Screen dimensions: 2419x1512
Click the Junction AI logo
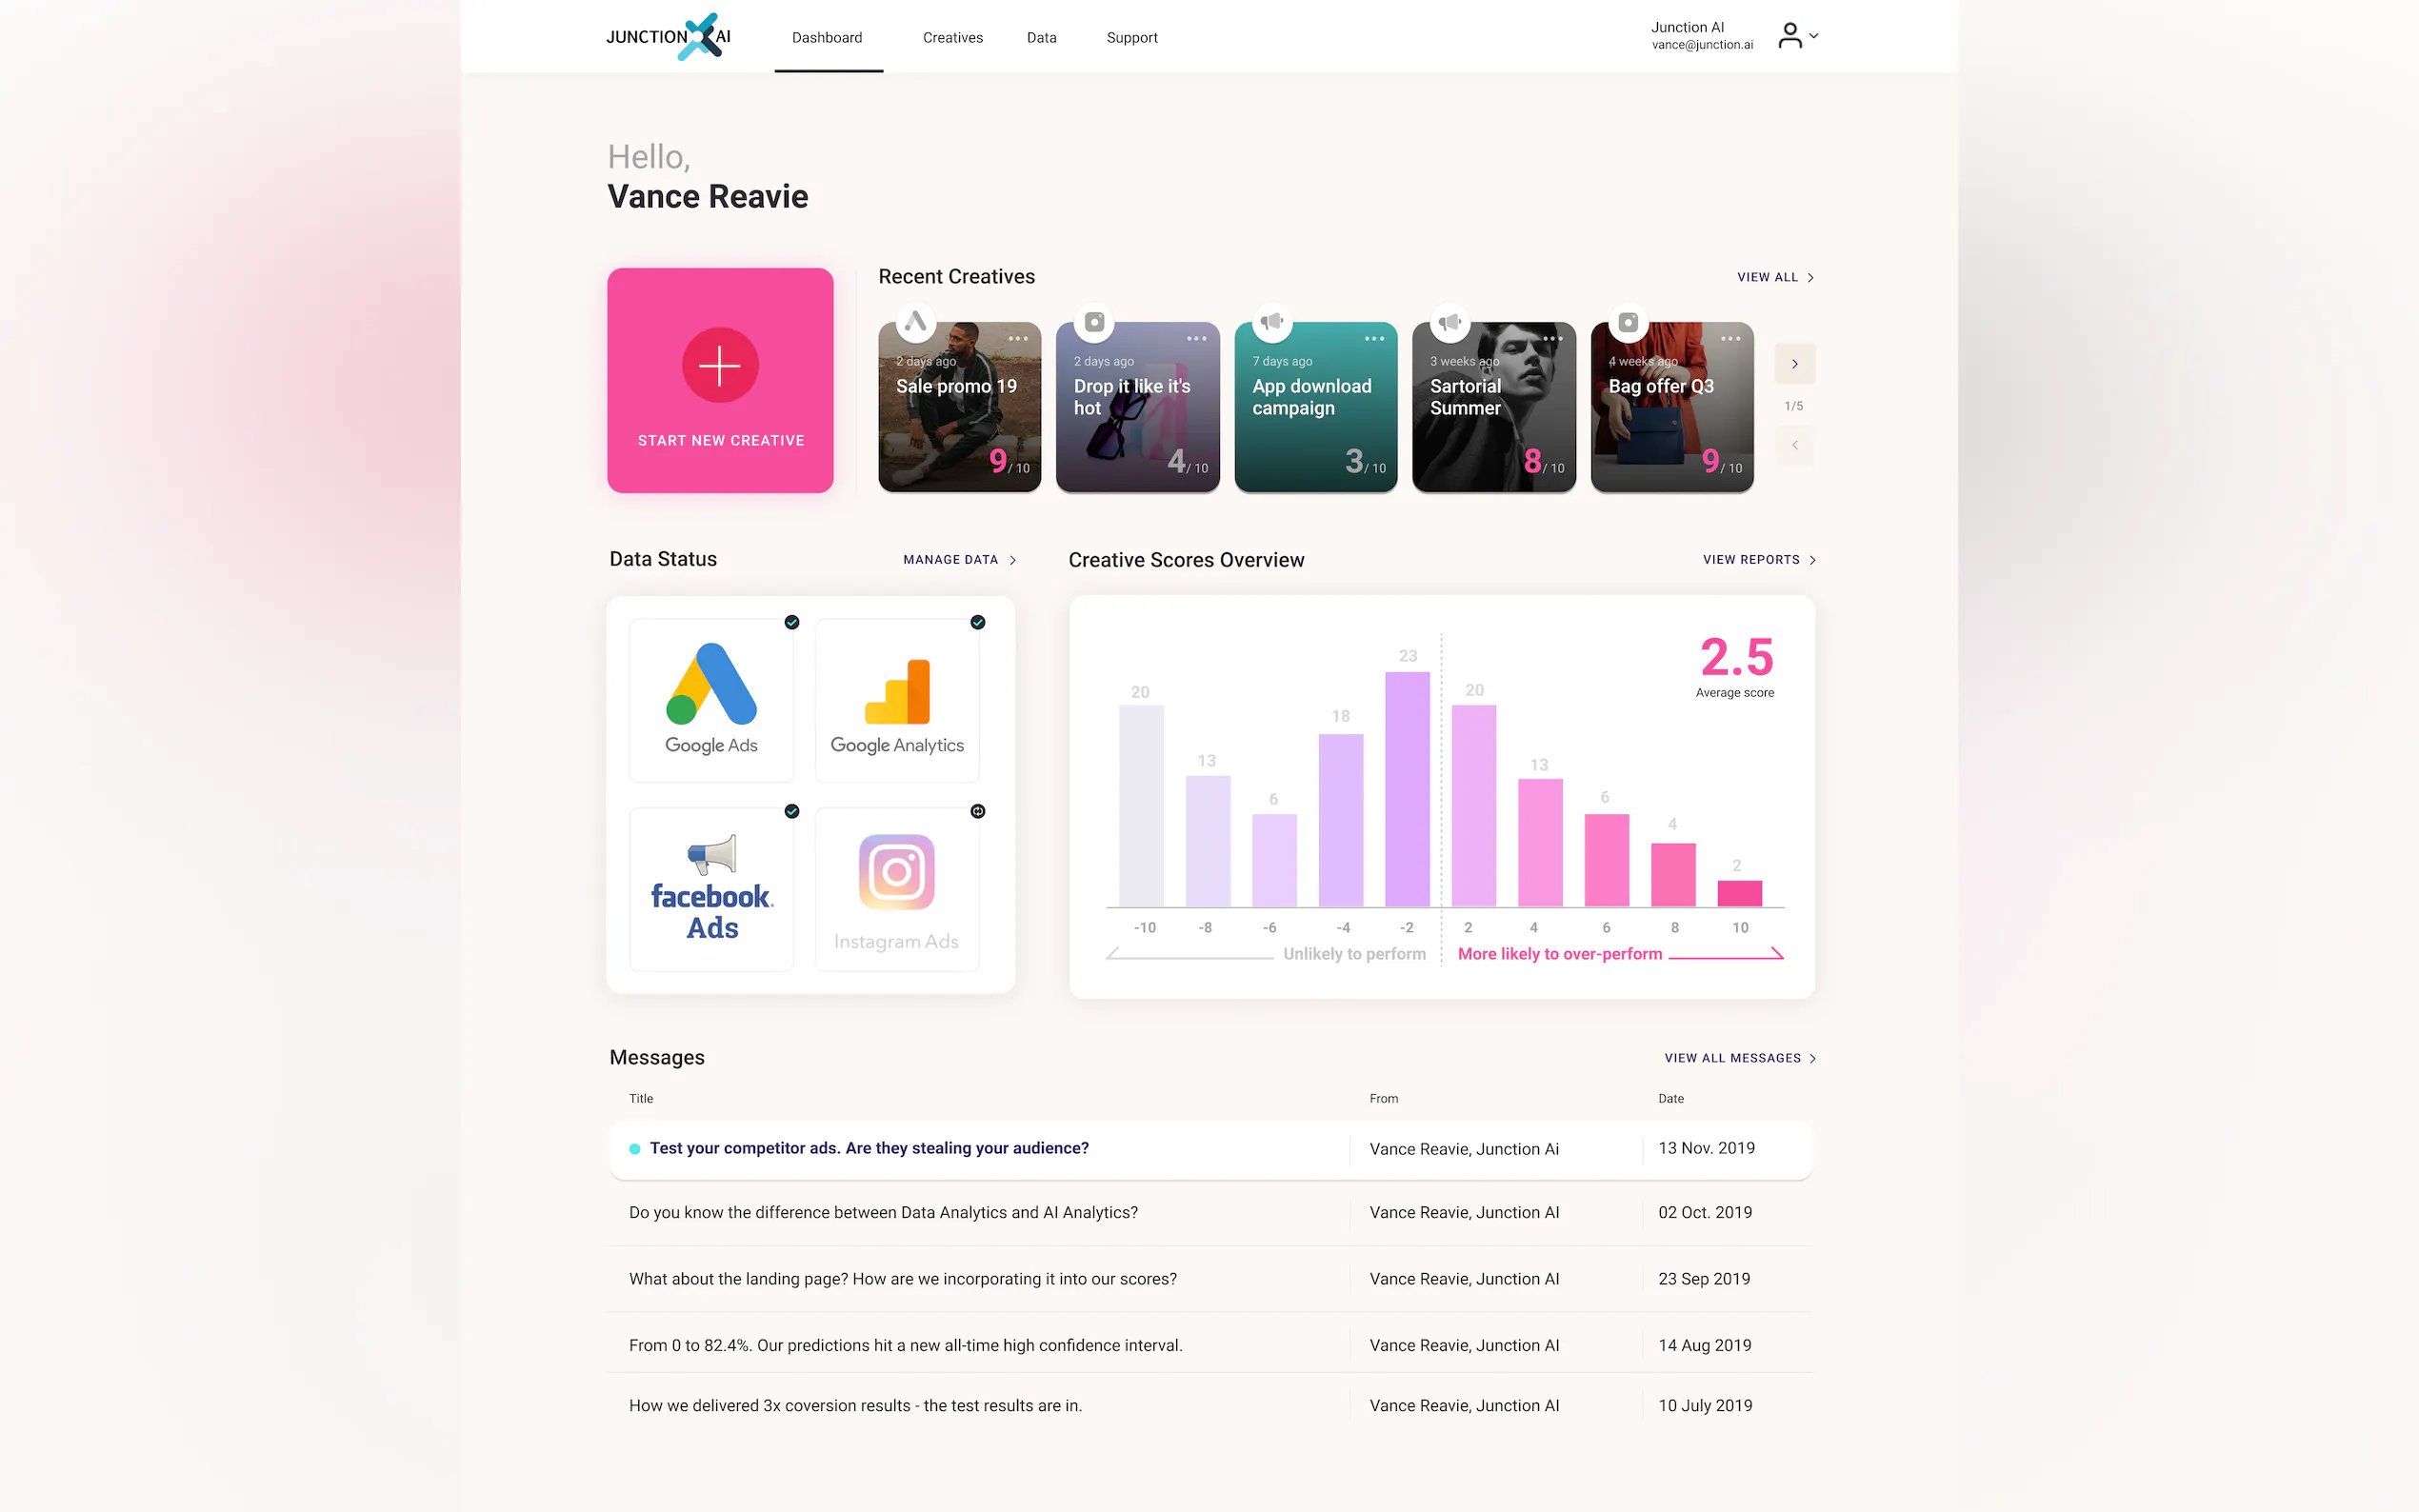click(x=668, y=37)
